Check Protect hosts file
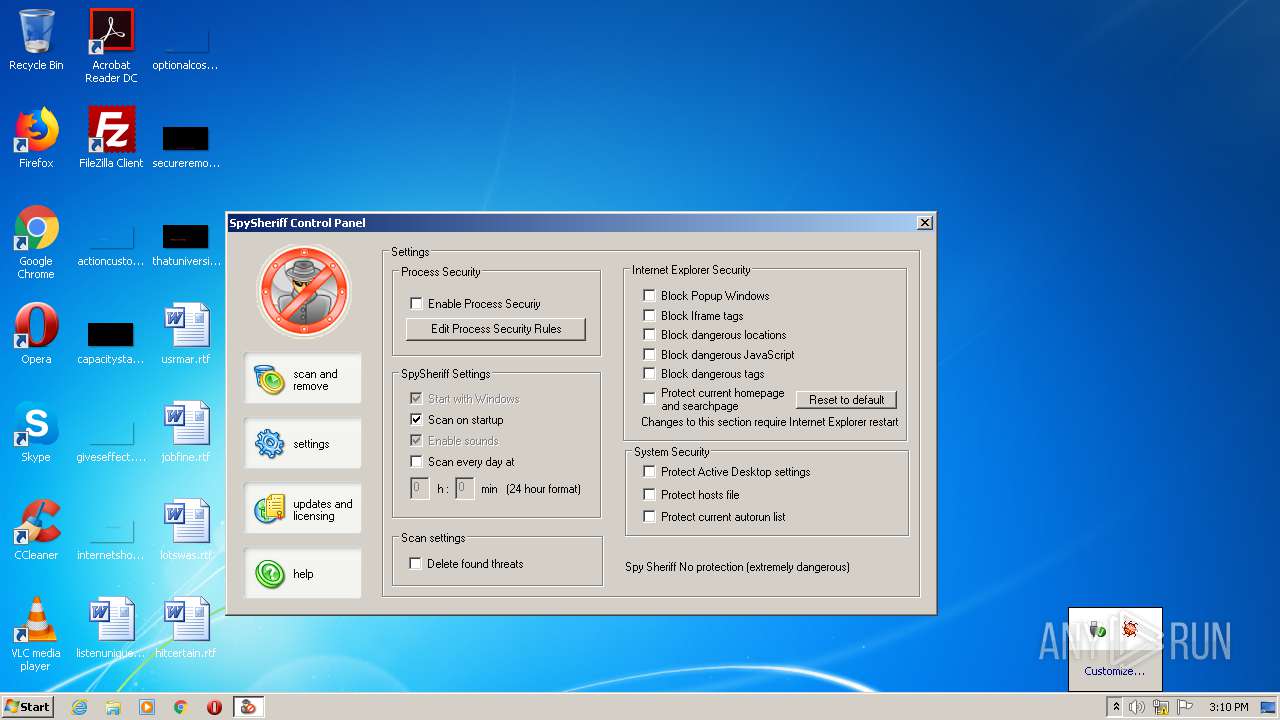Screen dimensions: 1280x720 pos(649,495)
